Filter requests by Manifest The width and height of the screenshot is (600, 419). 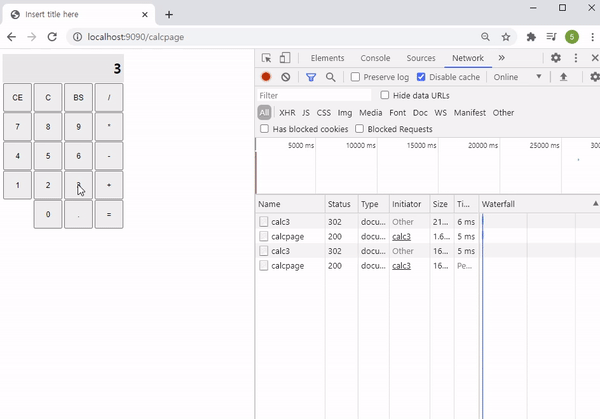pyautogui.click(x=470, y=112)
